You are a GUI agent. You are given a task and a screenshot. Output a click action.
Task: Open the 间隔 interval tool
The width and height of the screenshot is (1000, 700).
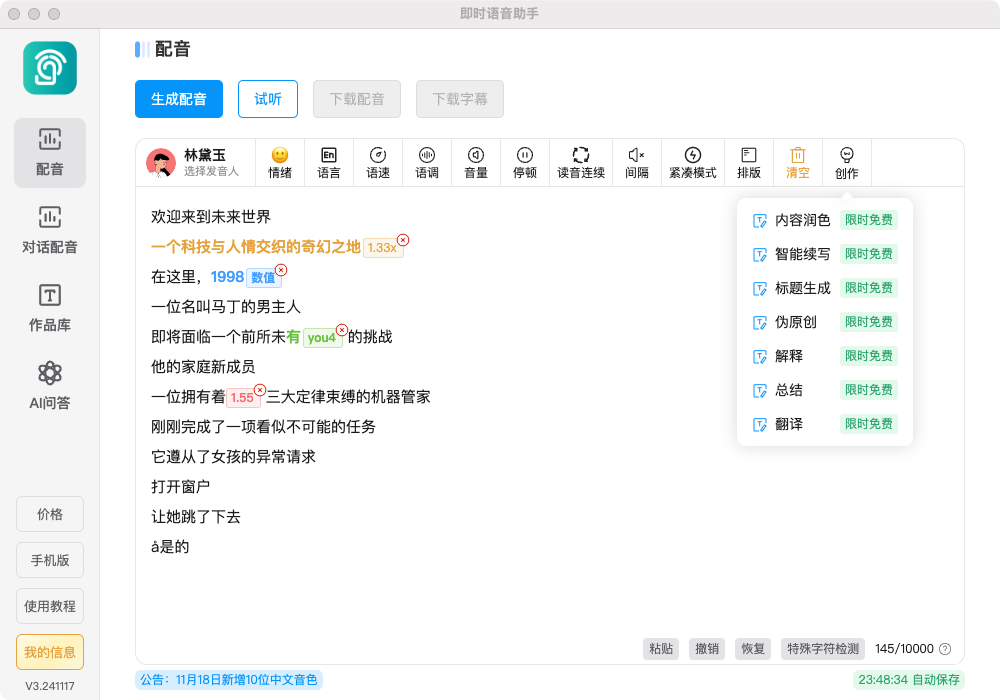[x=636, y=162]
